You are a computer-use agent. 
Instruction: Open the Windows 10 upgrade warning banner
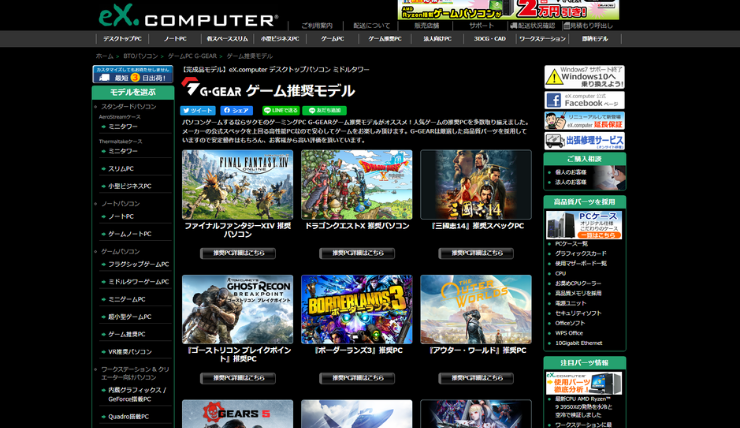coord(584,77)
